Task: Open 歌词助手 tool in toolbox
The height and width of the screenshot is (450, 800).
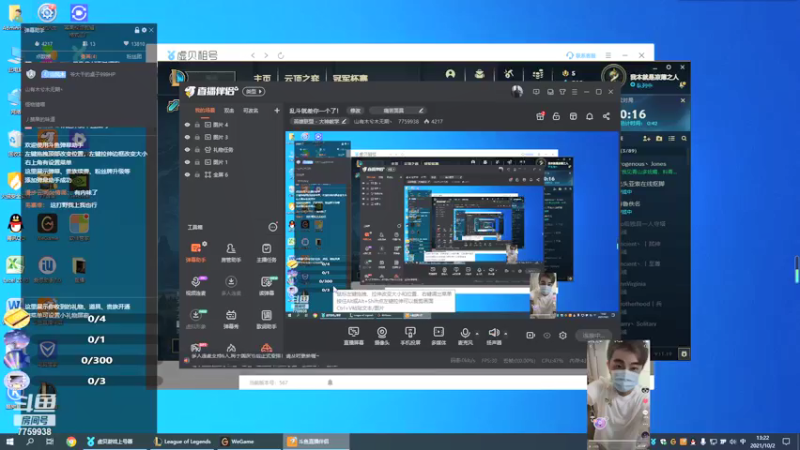Action: point(266,319)
